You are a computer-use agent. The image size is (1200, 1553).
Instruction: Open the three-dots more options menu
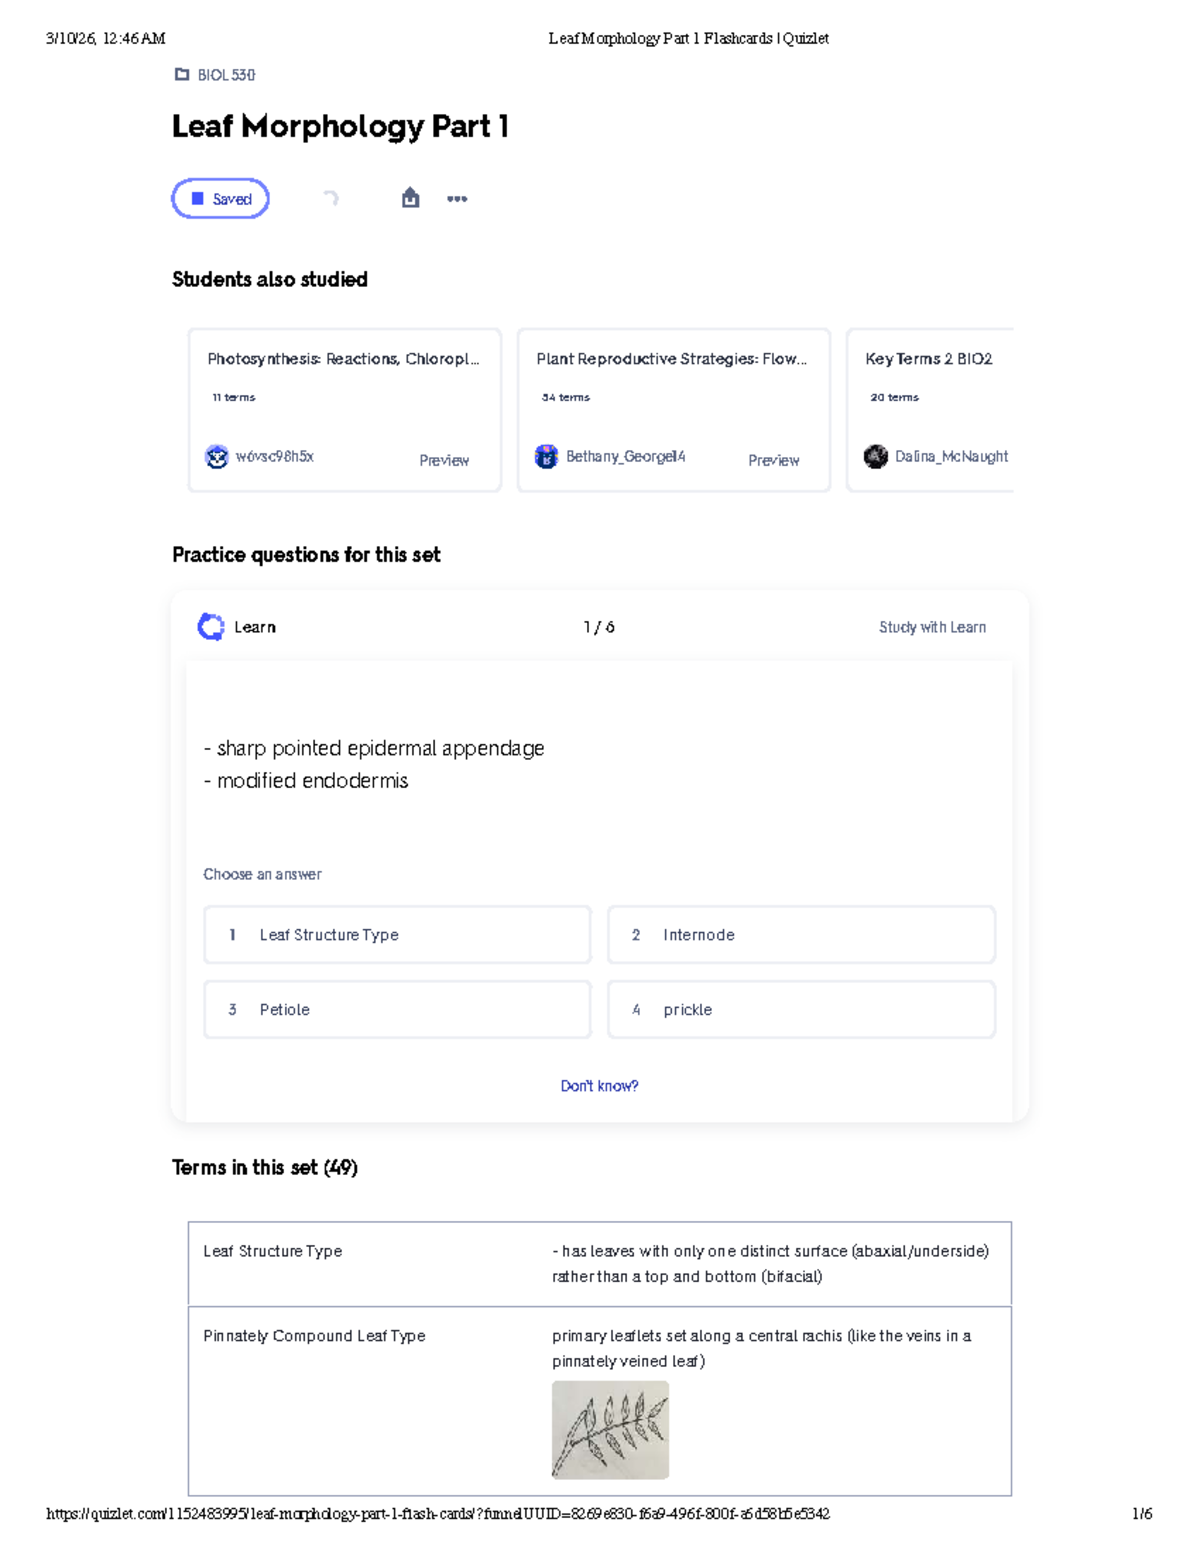coord(457,199)
